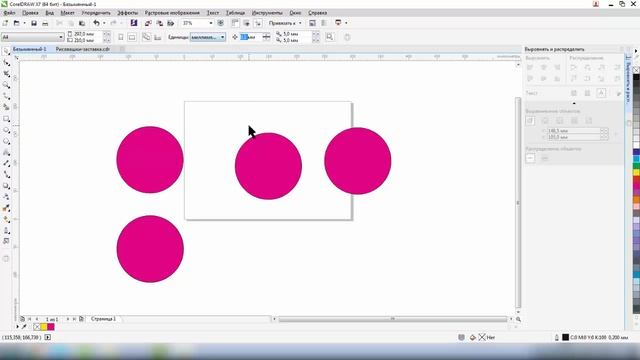This screenshot has width=640, height=360.
Task: Open the color palette flyout arrow
Action: click(x=636, y=51)
